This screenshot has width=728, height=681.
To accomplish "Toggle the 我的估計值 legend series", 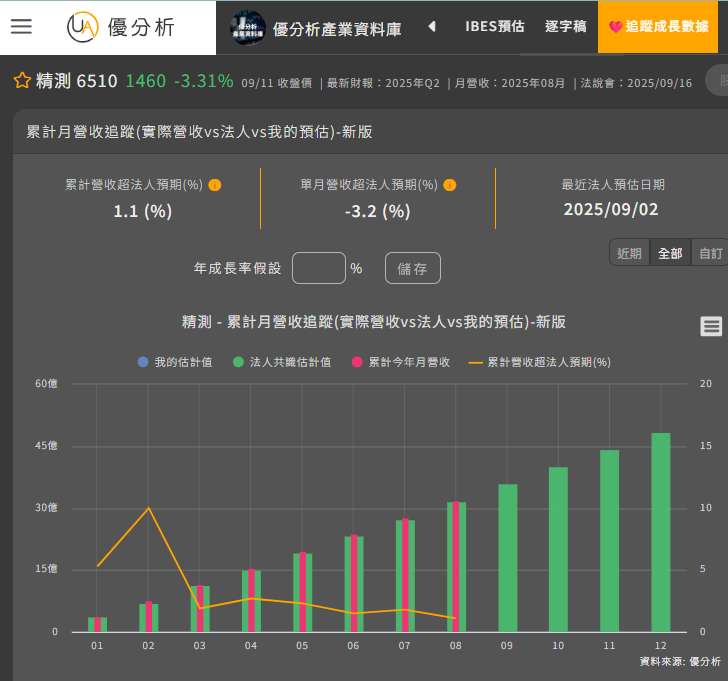I will [x=175, y=362].
